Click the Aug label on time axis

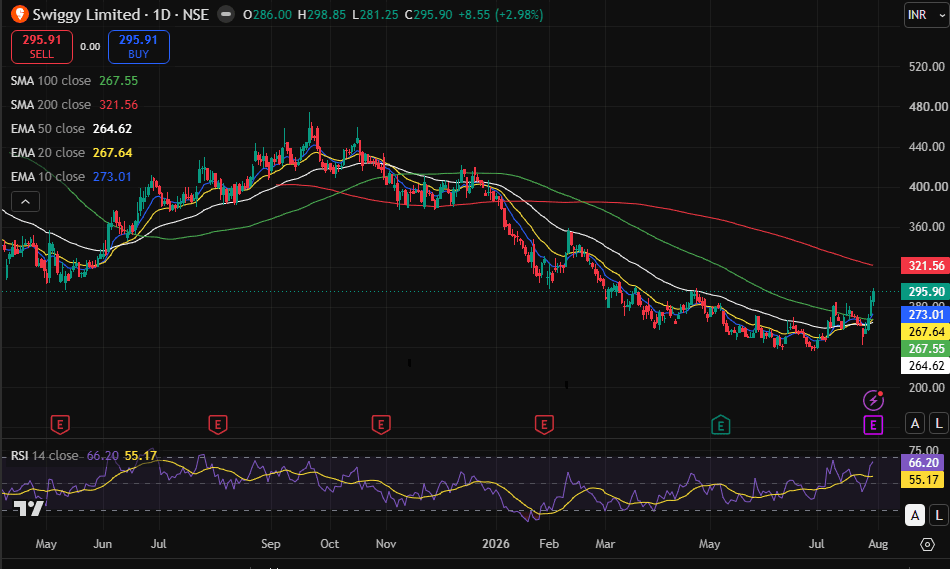click(878, 544)
